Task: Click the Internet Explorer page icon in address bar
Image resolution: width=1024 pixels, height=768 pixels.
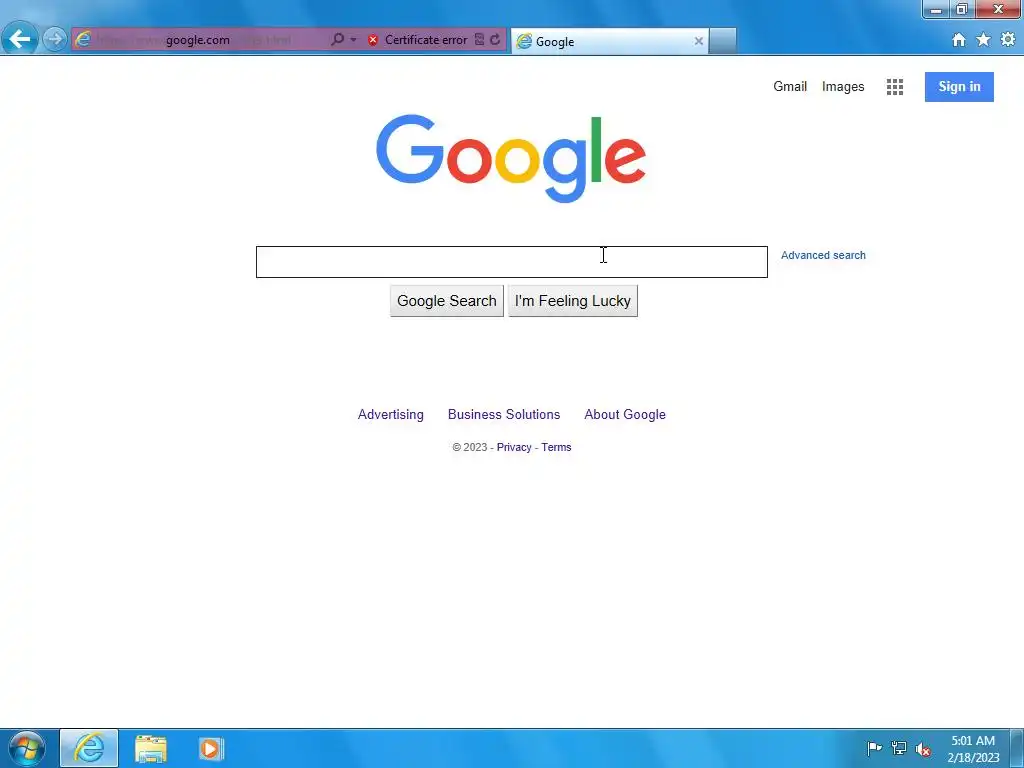Action: (x=83, y=39)
